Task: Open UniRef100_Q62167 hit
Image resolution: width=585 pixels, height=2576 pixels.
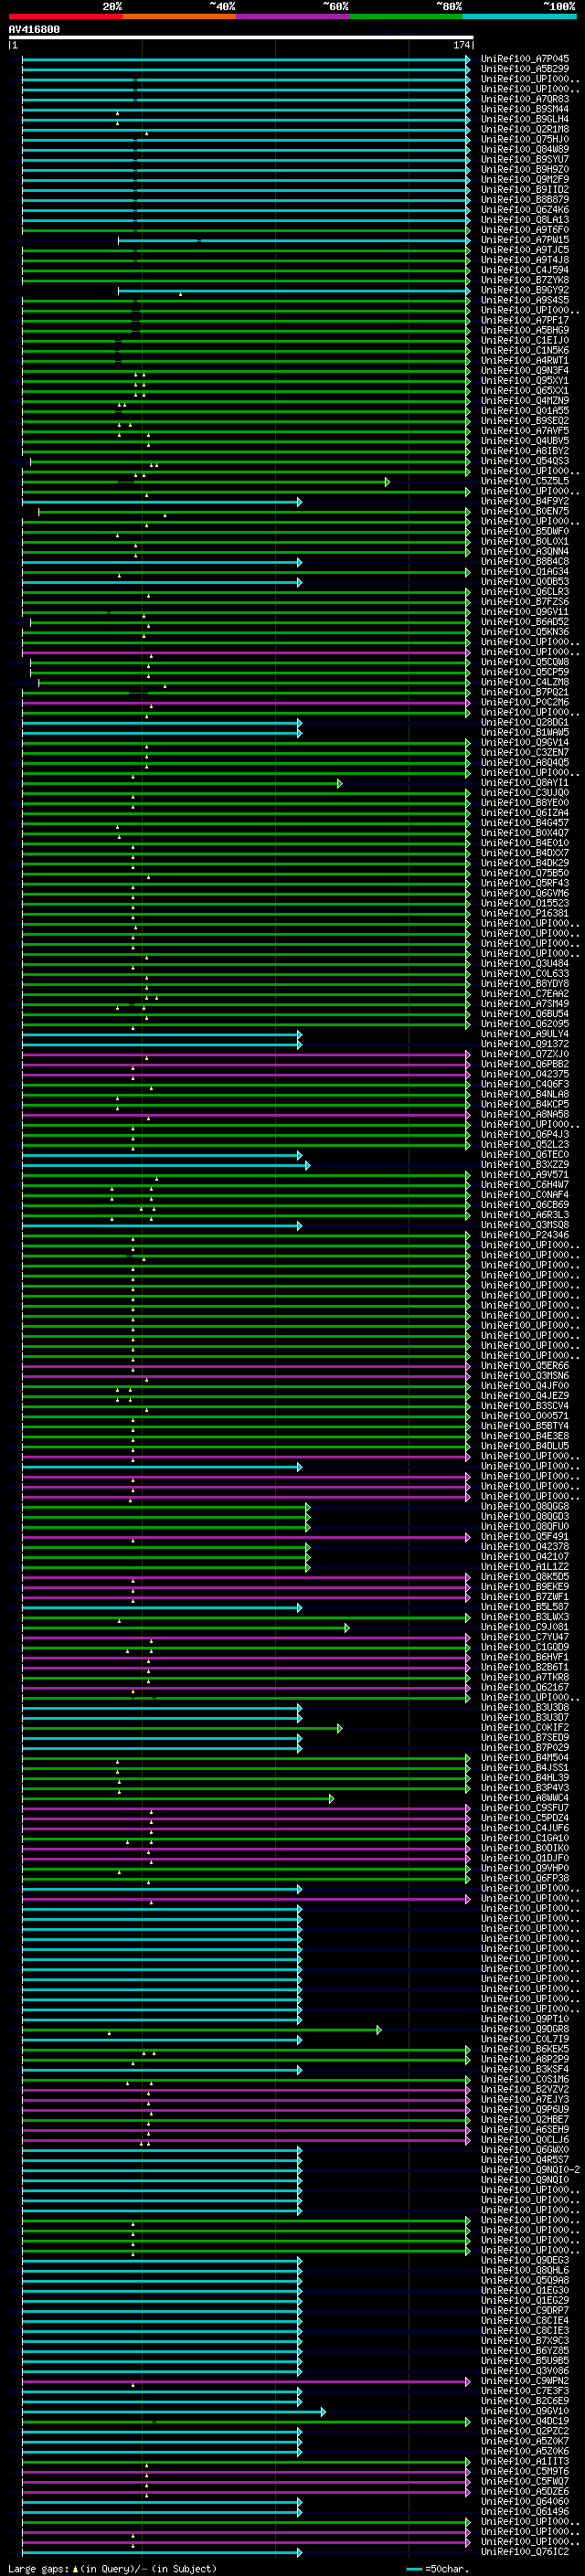Action: [x=525, y=1687]
